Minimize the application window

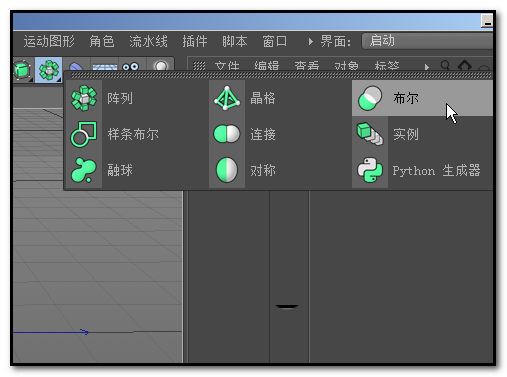(x=487, y=21)
